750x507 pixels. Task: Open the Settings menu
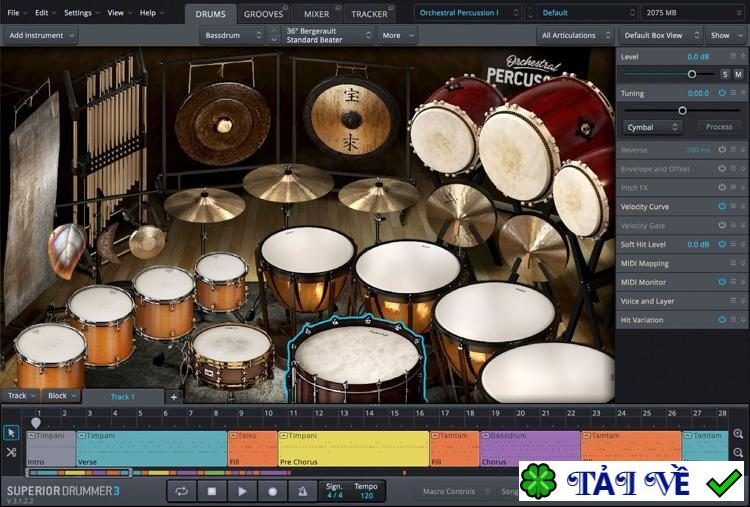[x=80, y=13]
